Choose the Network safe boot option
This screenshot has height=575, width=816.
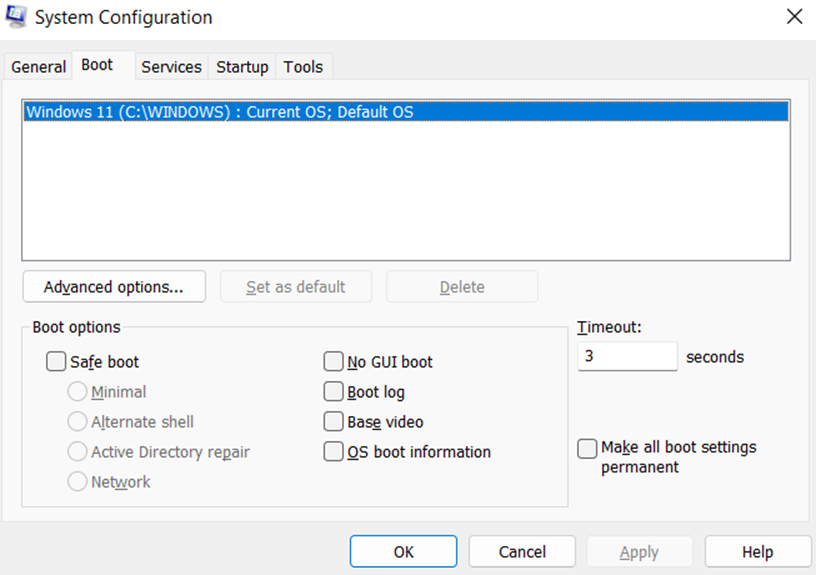coord(77,482)
